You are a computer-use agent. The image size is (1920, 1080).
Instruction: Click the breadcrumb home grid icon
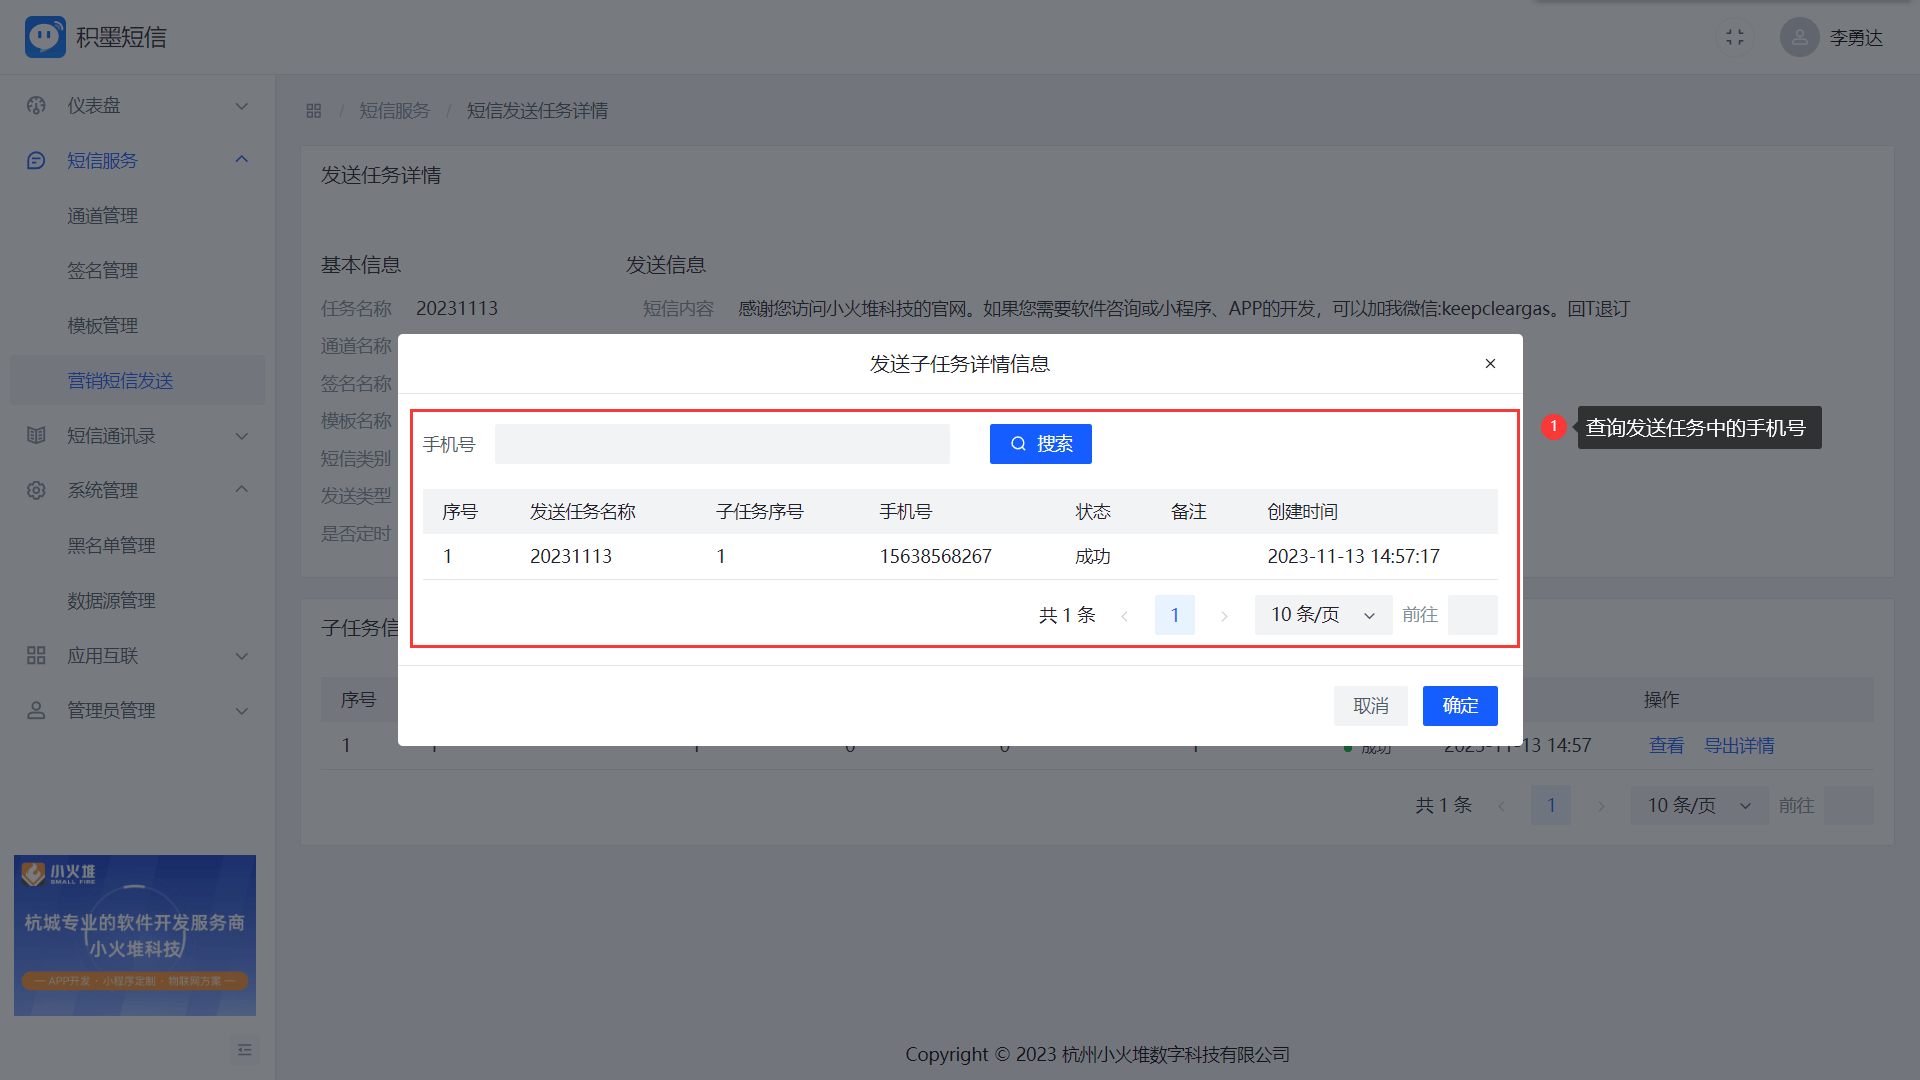(314, 111)
